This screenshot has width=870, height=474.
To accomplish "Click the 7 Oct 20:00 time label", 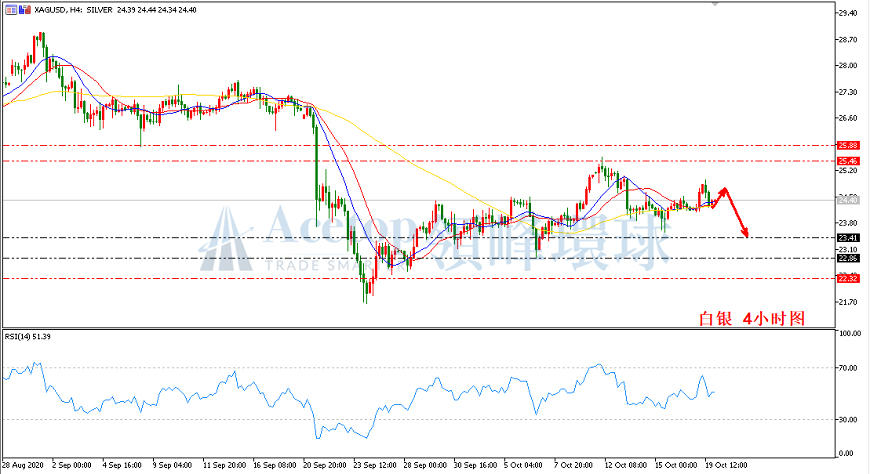I will [x=573, y=465].
